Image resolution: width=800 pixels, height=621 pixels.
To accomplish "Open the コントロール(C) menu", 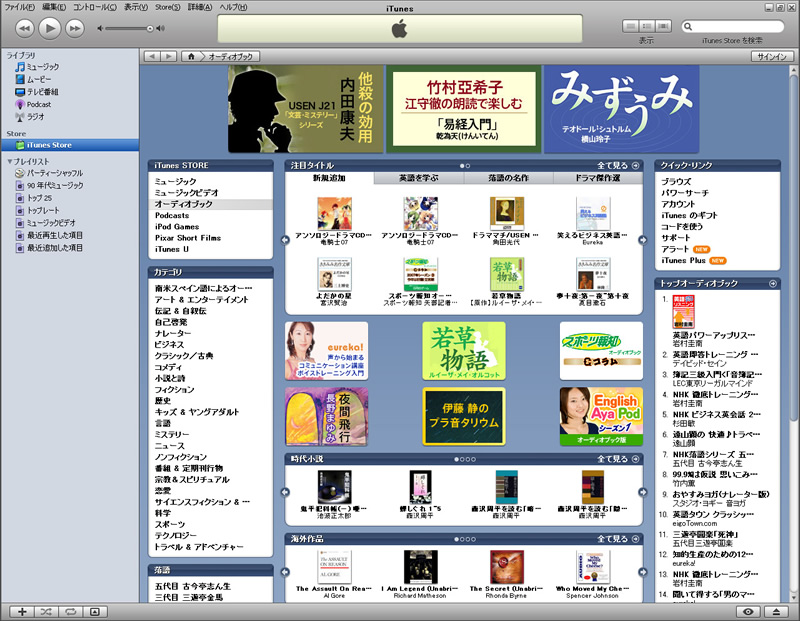I will (x=95, y=7).
